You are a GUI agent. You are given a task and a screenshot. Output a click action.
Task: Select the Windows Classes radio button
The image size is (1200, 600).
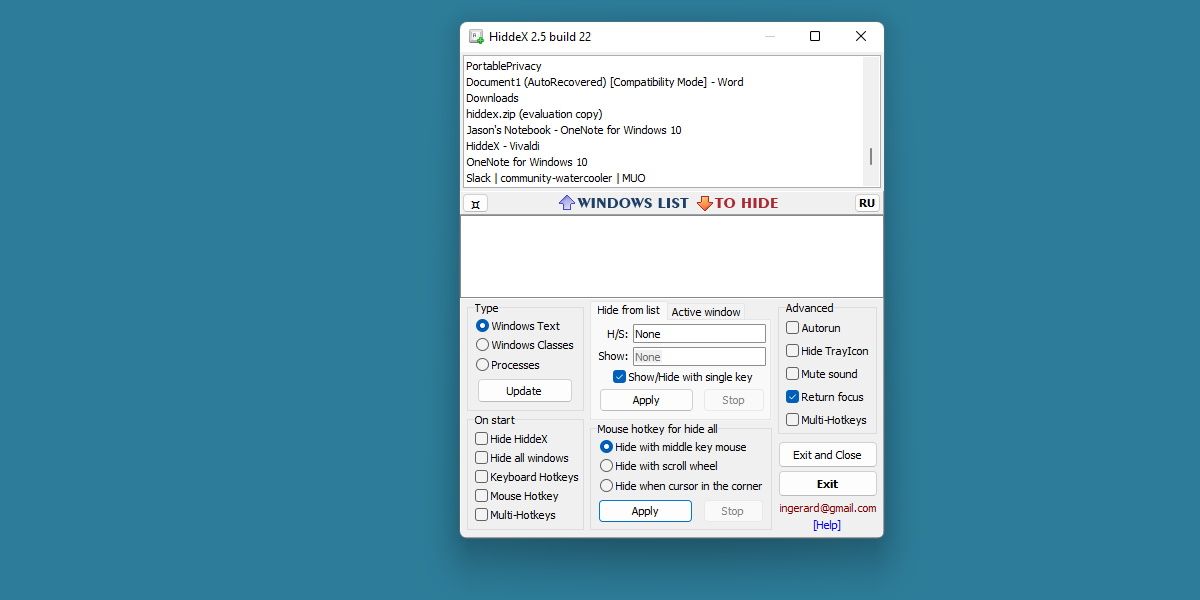482,345
